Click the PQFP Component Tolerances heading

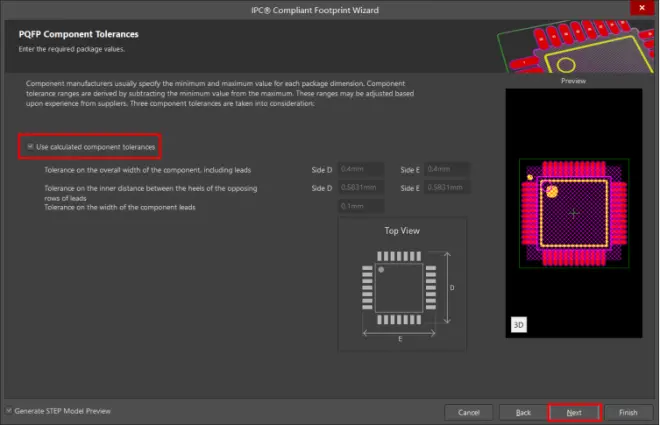pos(78,34)
